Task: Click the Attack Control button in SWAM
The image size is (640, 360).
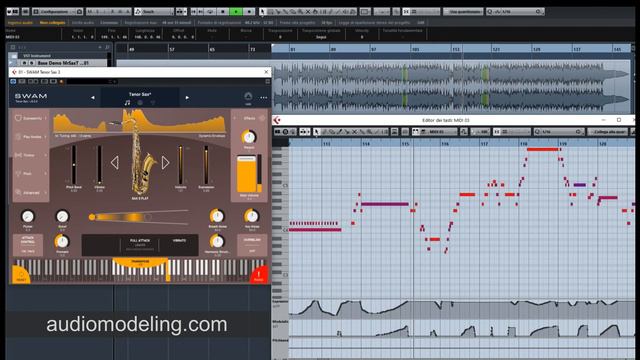Action: click(x=28, y=245)
